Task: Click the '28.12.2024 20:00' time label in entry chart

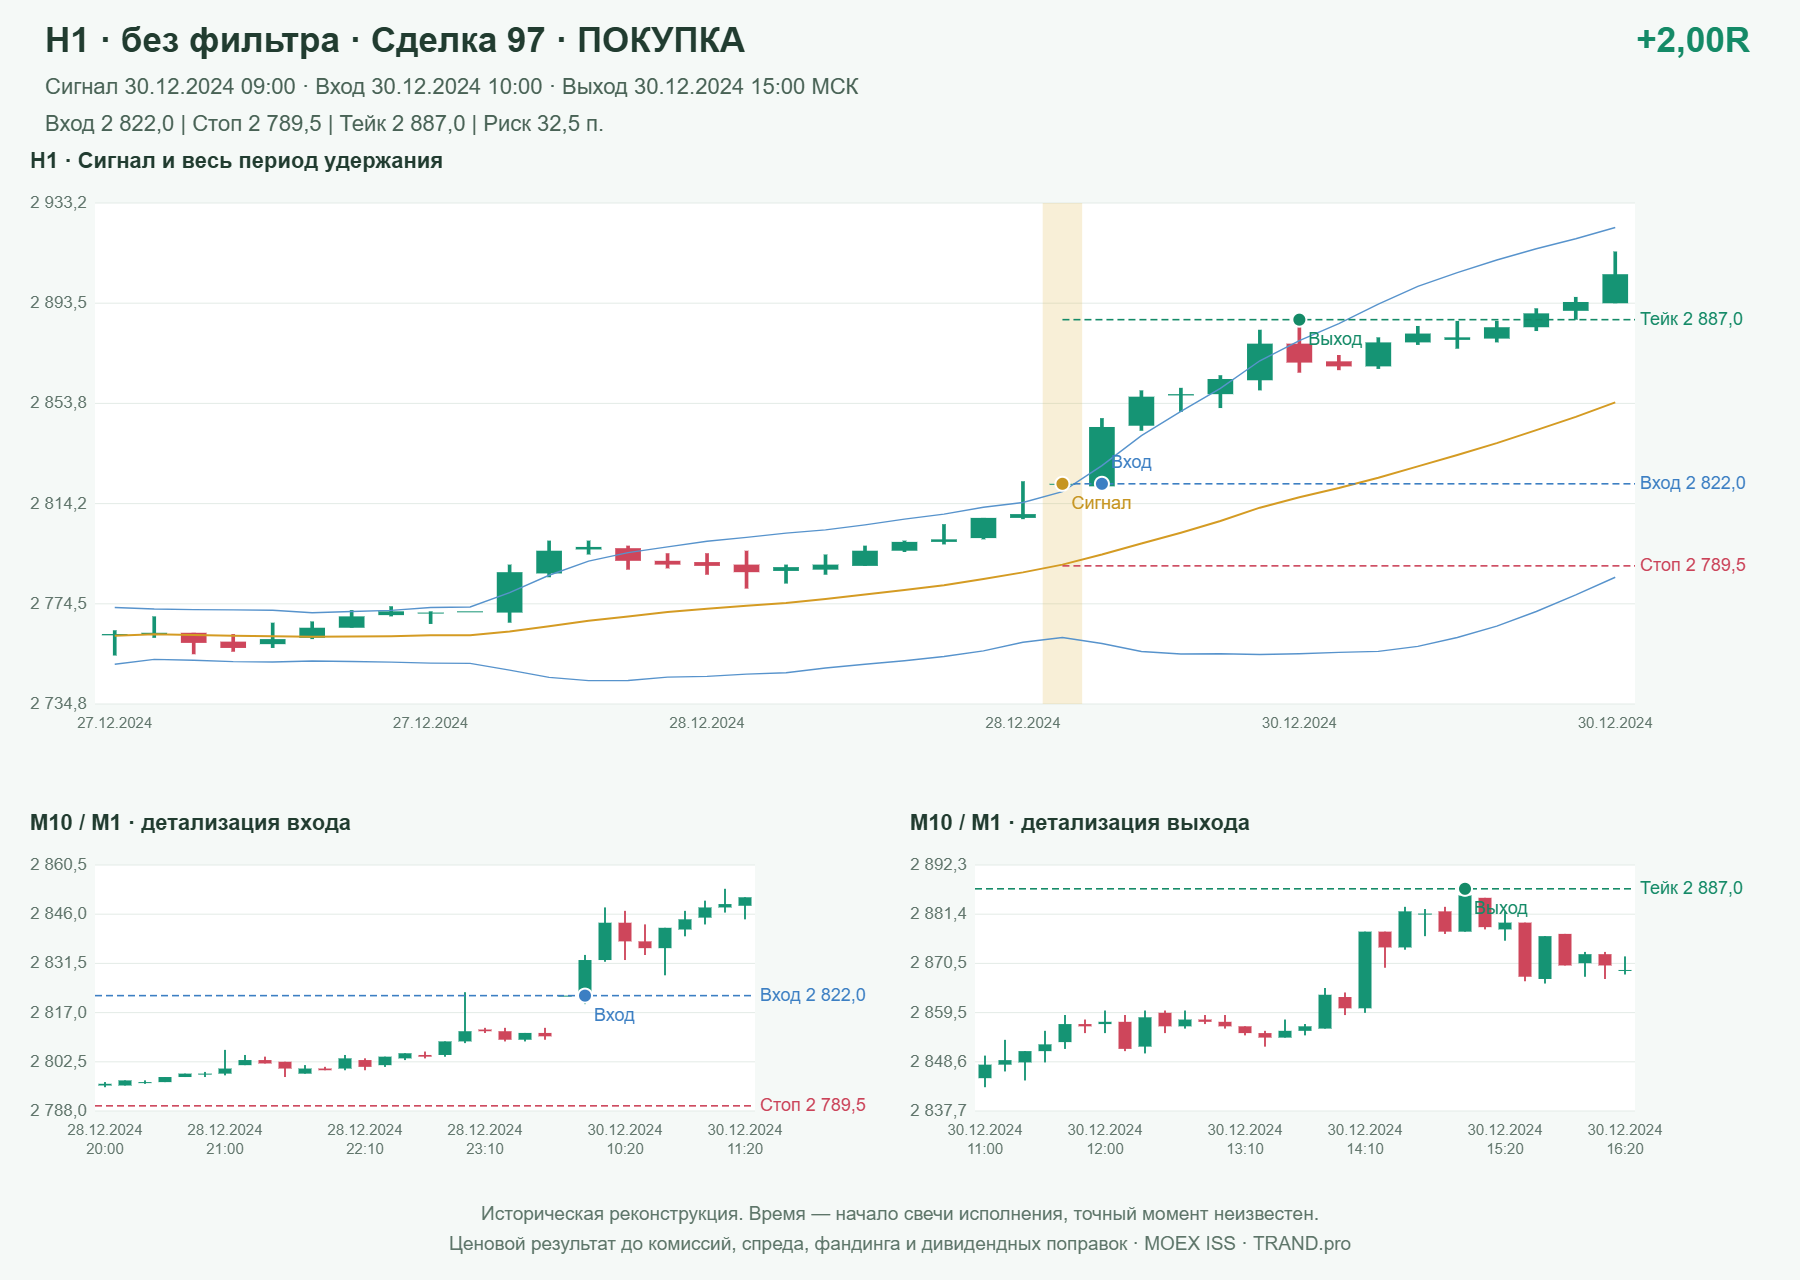Action: pyautogui.click(x=105, y=1139)
